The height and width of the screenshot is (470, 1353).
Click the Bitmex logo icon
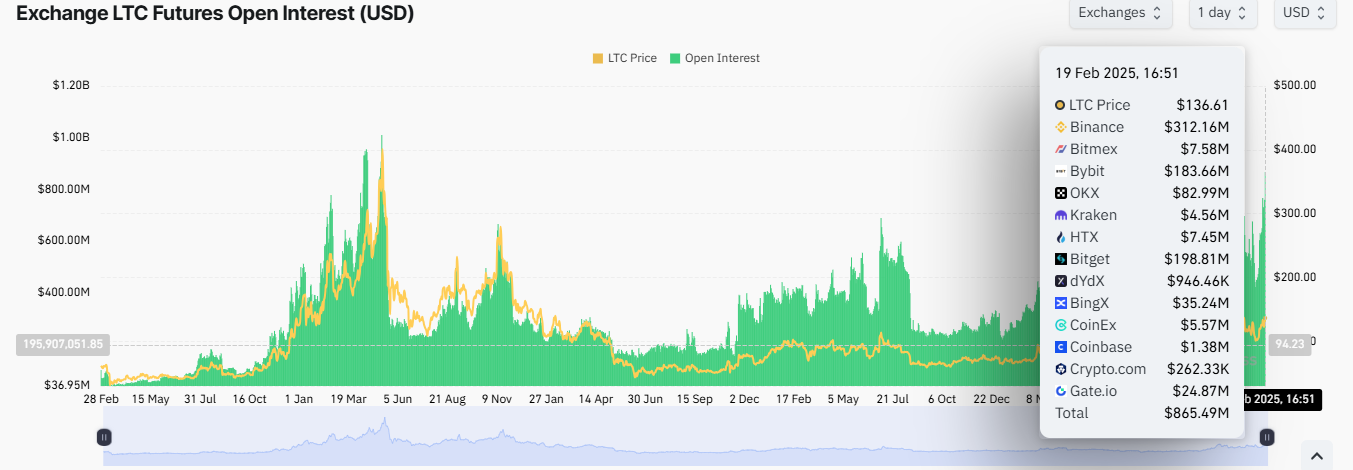pos(1060,149)
